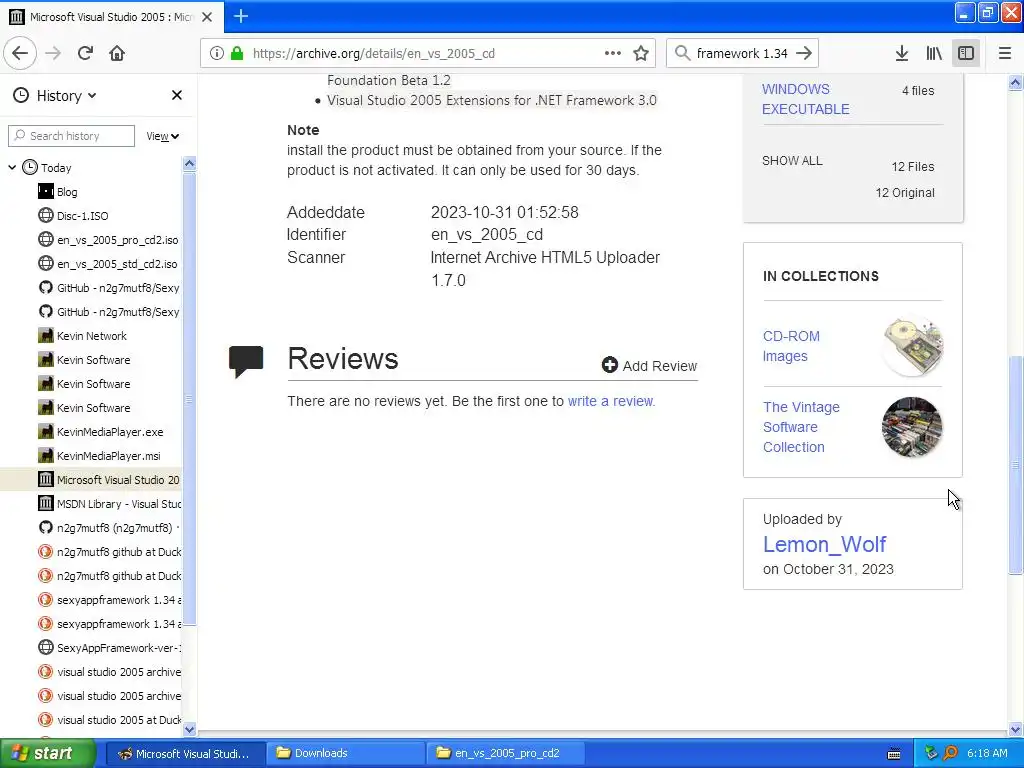This screenshot has width=1024, height=768.
Task: Open the Blog history entry
Action: click(67, 192)
